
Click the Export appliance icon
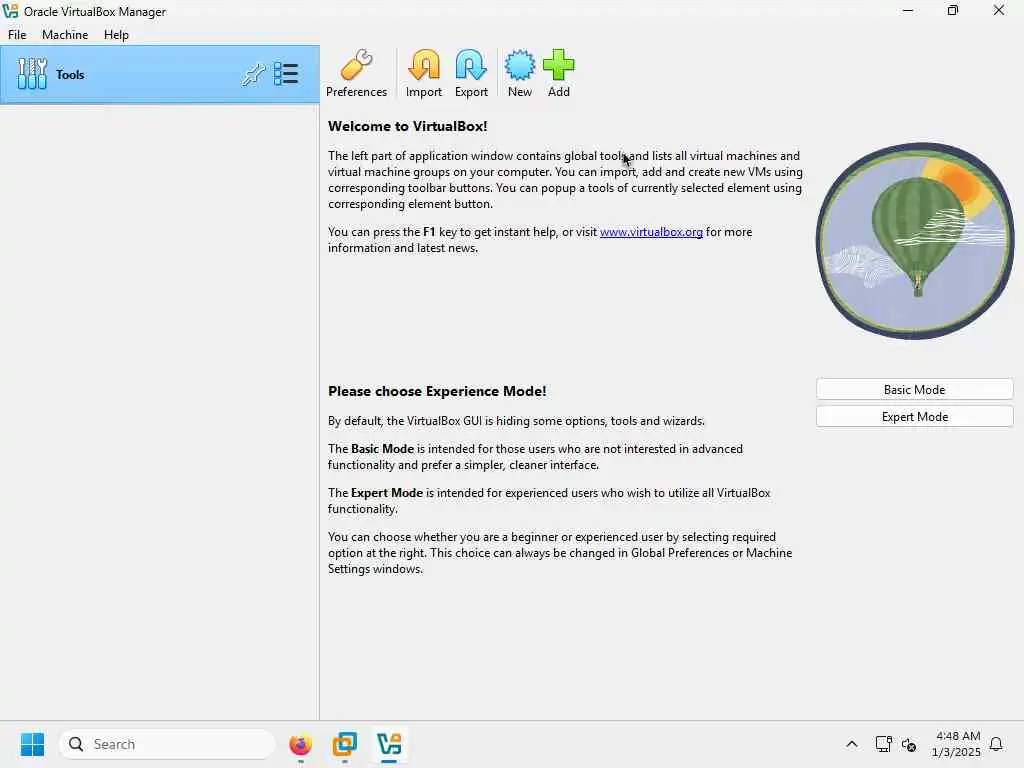pos(471,73)
